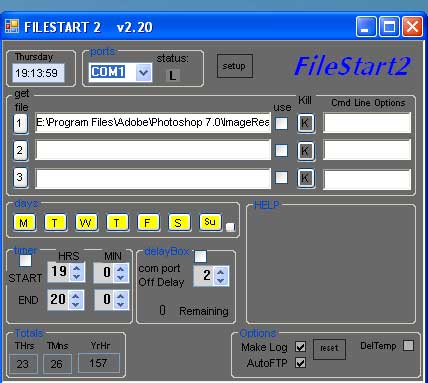This screenshot has height=383, width=428.
Task: Click the Kill K button for file 2
Action: tap(305, 151)
